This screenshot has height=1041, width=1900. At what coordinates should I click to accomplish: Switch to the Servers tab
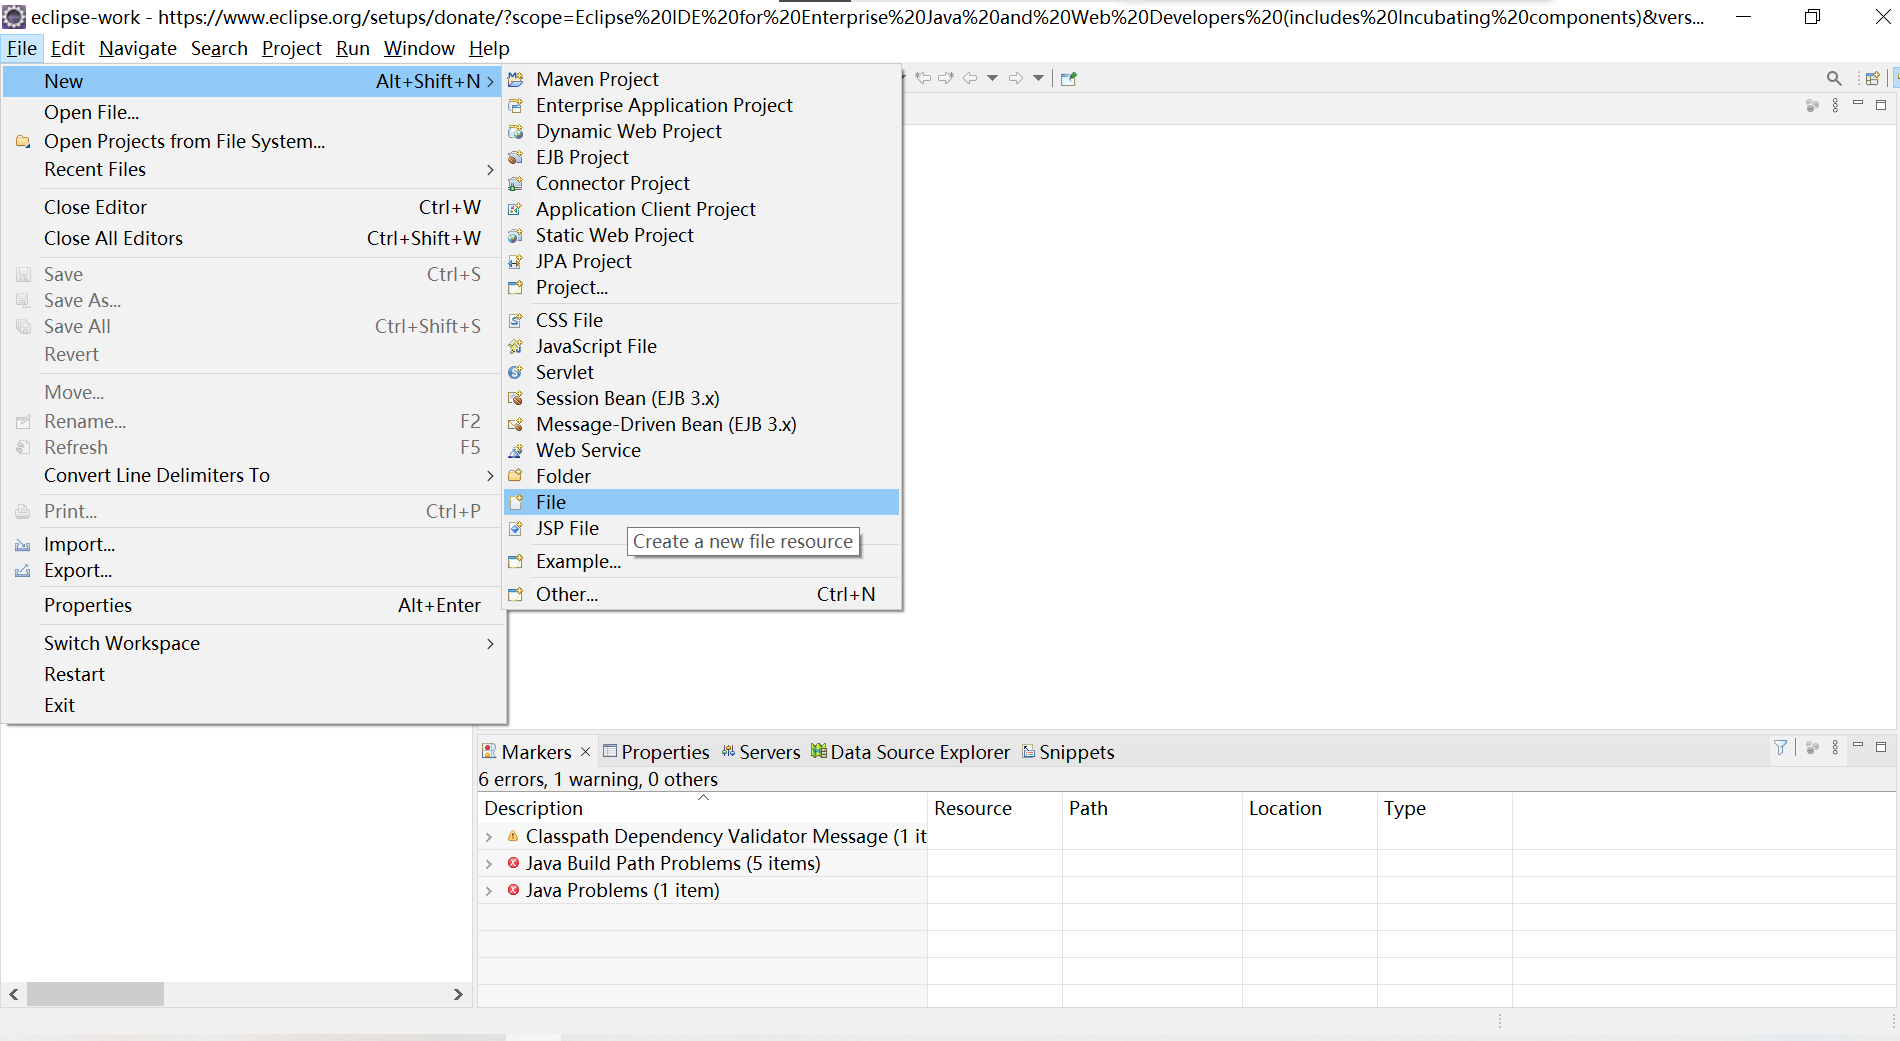point(770,751)
